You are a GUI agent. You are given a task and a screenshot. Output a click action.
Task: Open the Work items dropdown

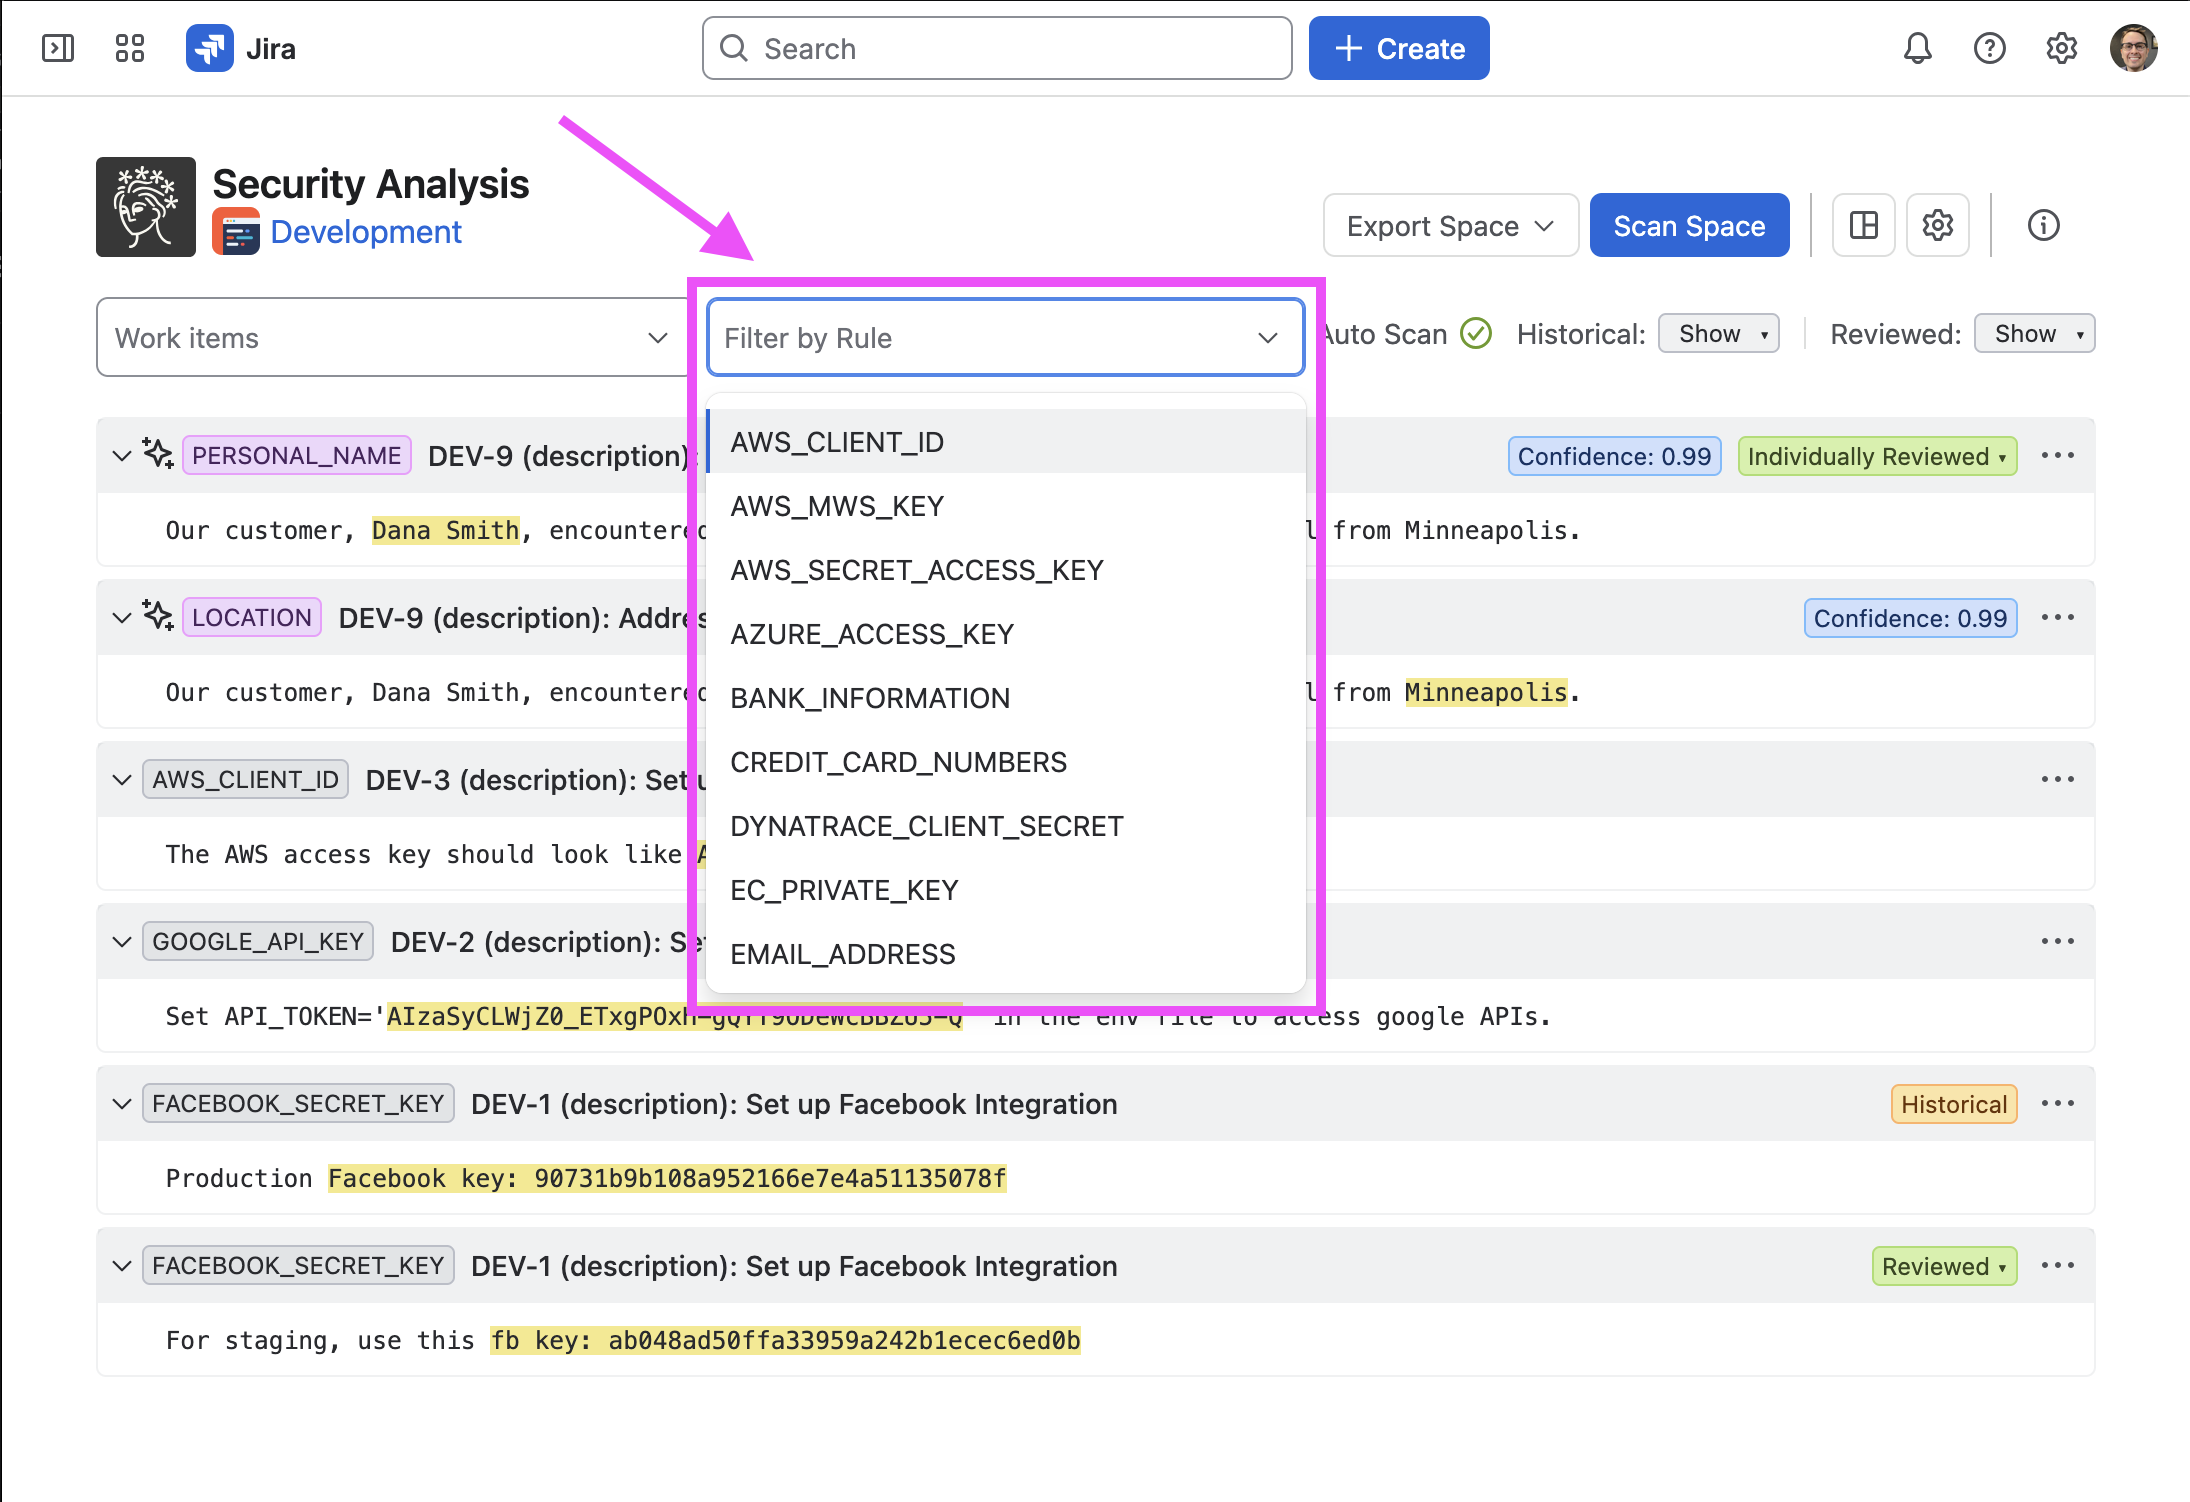click(393, 337)
